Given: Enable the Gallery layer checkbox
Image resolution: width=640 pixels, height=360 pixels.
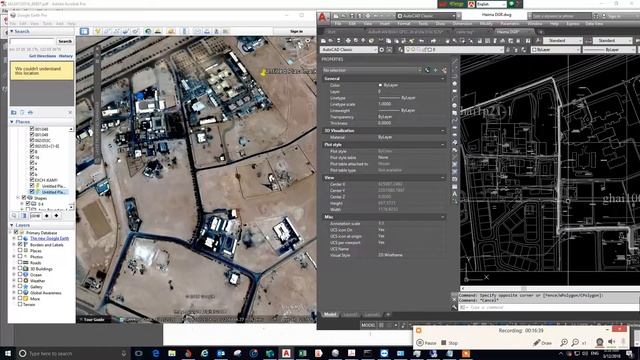Looking at the screenshot, I should coord(20,287).
